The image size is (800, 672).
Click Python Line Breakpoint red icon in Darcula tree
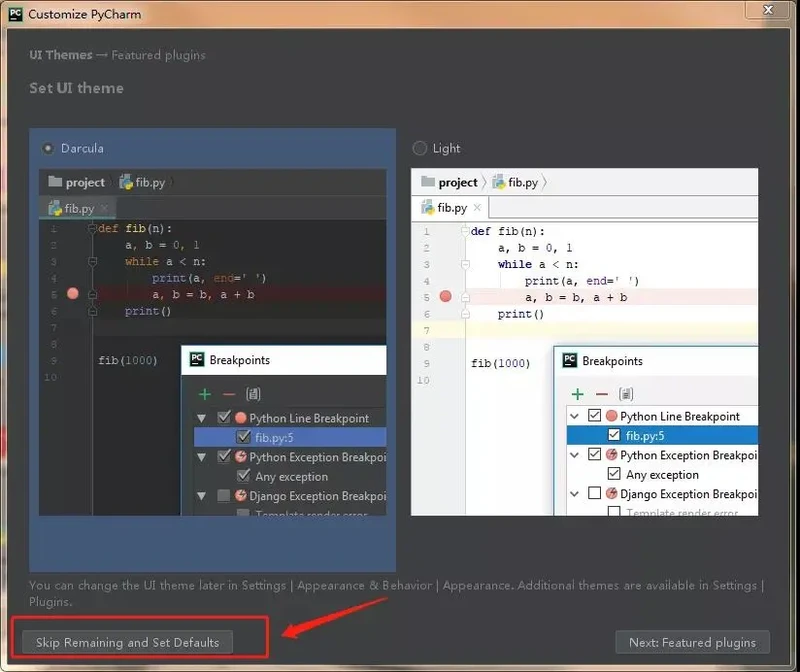(x=241, y=418)
